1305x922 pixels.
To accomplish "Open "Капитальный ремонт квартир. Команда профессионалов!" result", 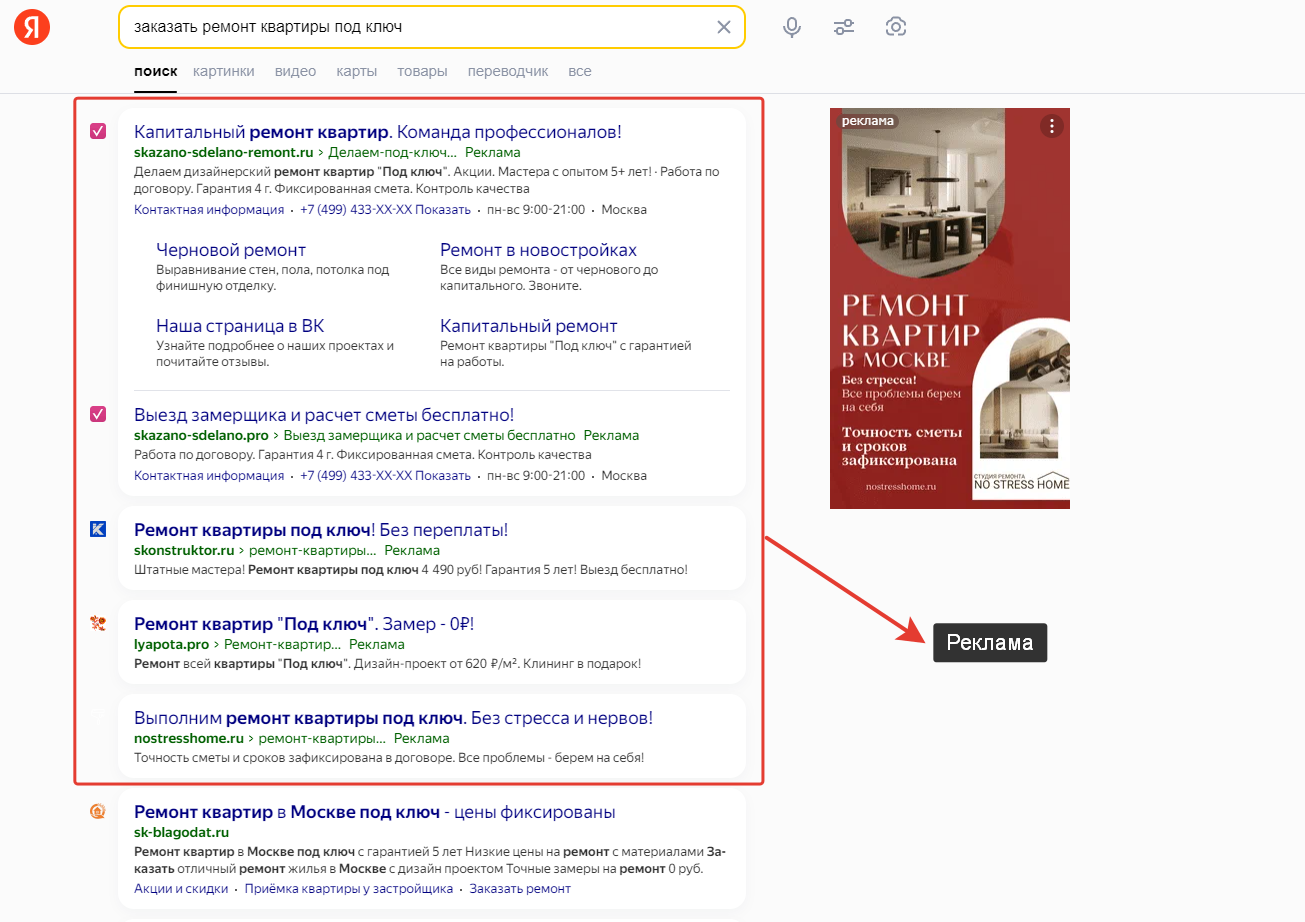I will tap(378, 131).
